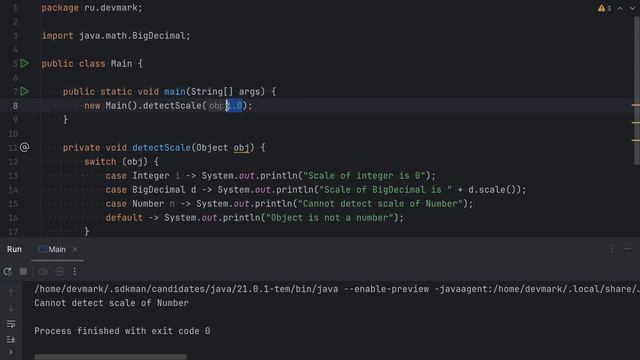Rerun Main with the rerun icon

point(8,271)
